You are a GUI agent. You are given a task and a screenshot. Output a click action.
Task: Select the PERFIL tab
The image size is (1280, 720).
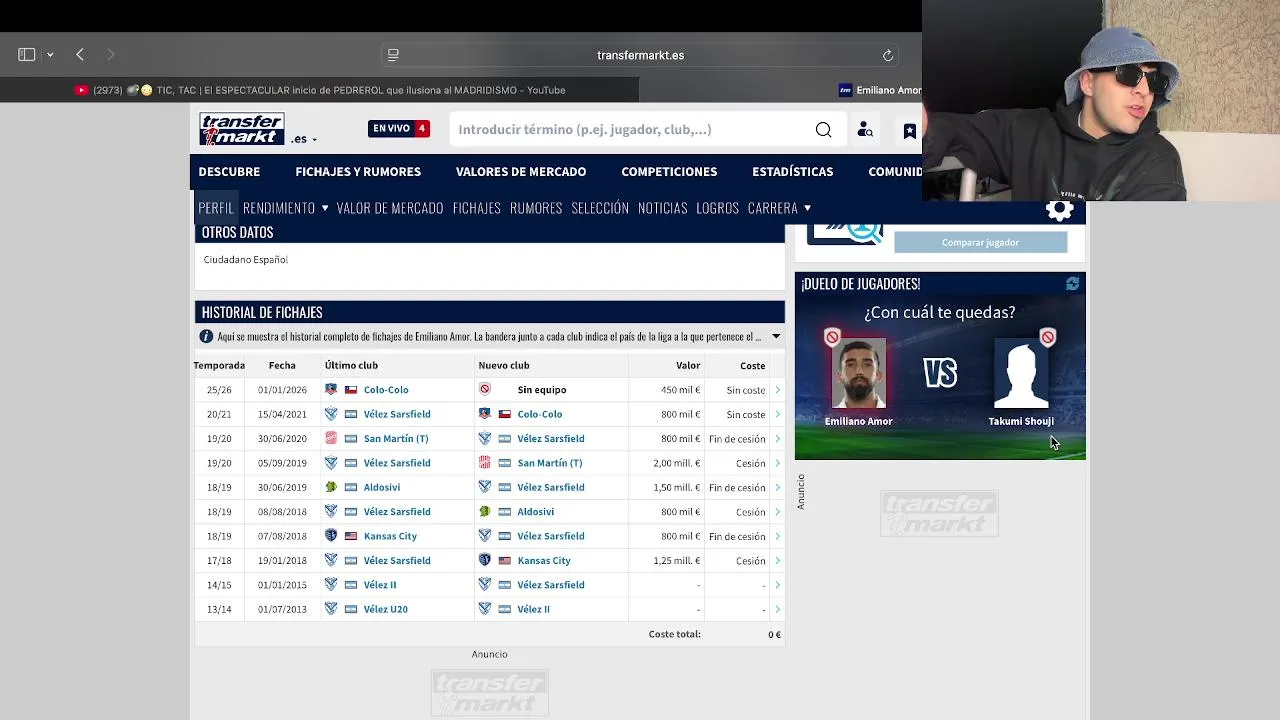click(x=216, y=208)
